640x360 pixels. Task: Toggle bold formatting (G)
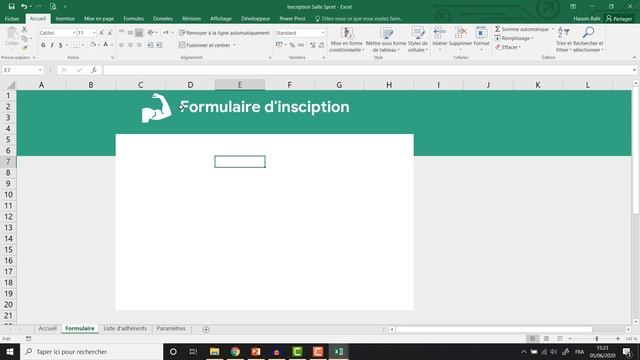[x=43, y=45]
